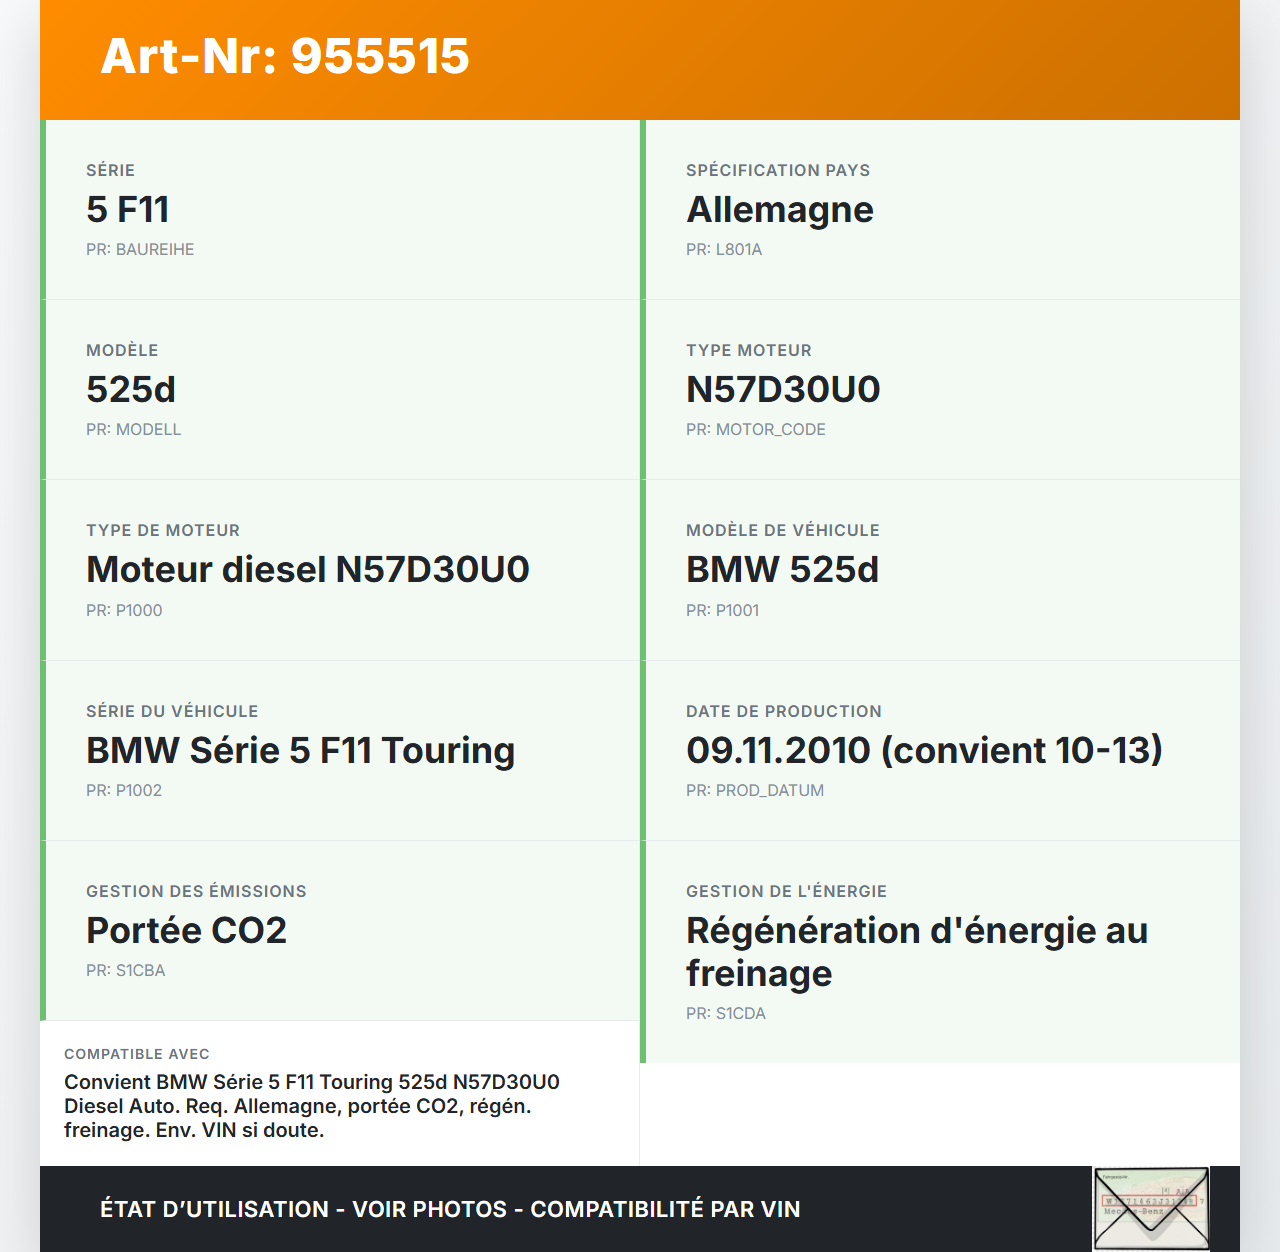Click the PR: S1CDA code label

tap(726, 1014)
